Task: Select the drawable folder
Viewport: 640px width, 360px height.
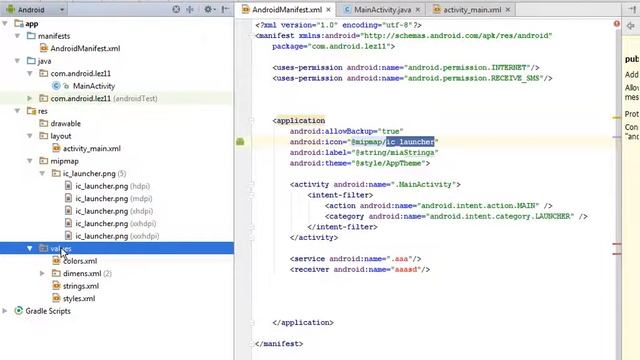Action: [65, 123]
